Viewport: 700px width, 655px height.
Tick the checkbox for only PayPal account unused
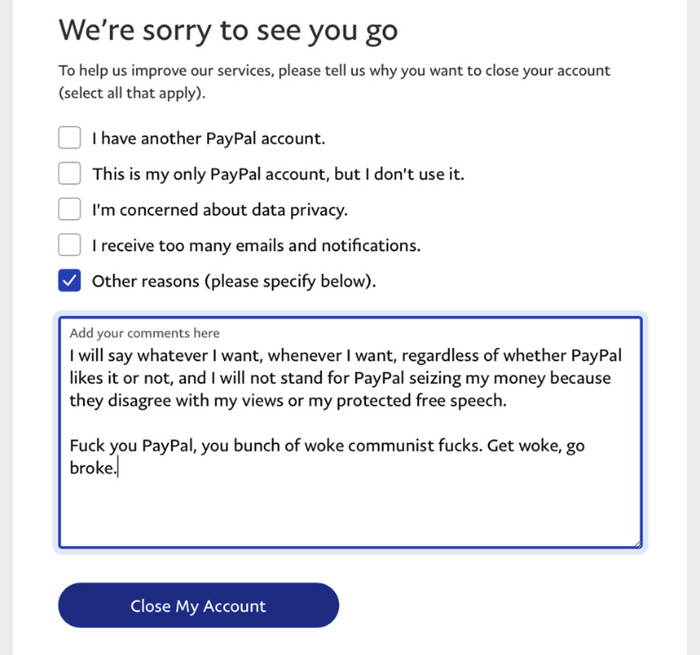click(69, 174)
